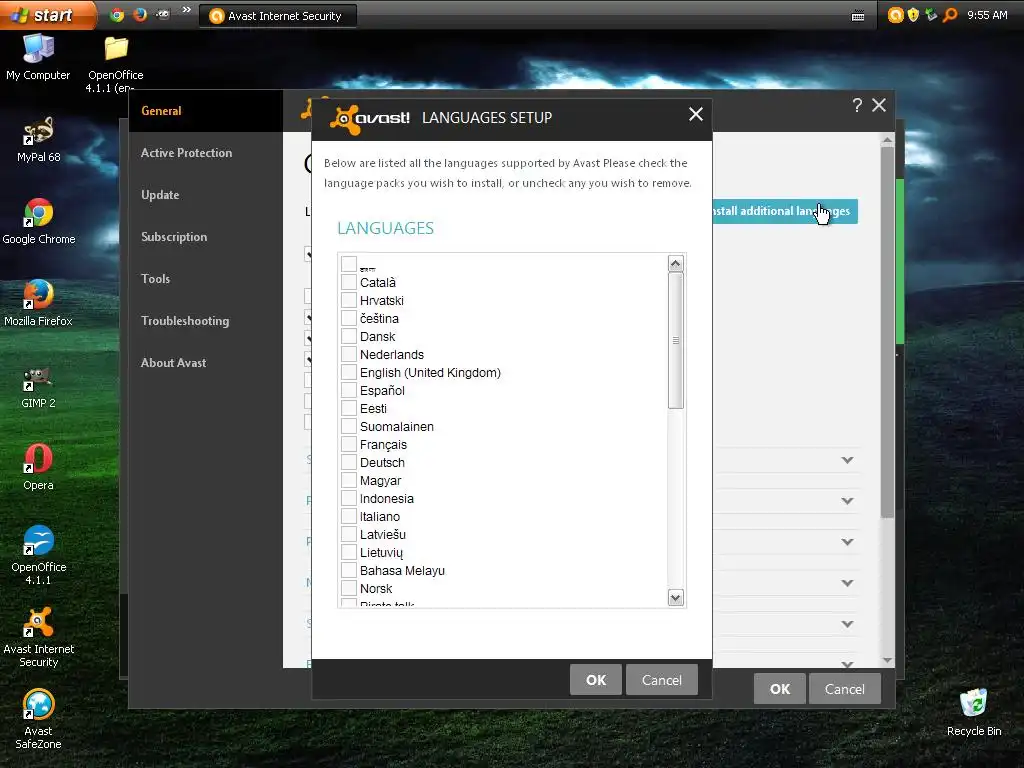The height and width of the screenshot is (768, 1024).
Task: Enable the čeština language pack
Action: [349, 318]
